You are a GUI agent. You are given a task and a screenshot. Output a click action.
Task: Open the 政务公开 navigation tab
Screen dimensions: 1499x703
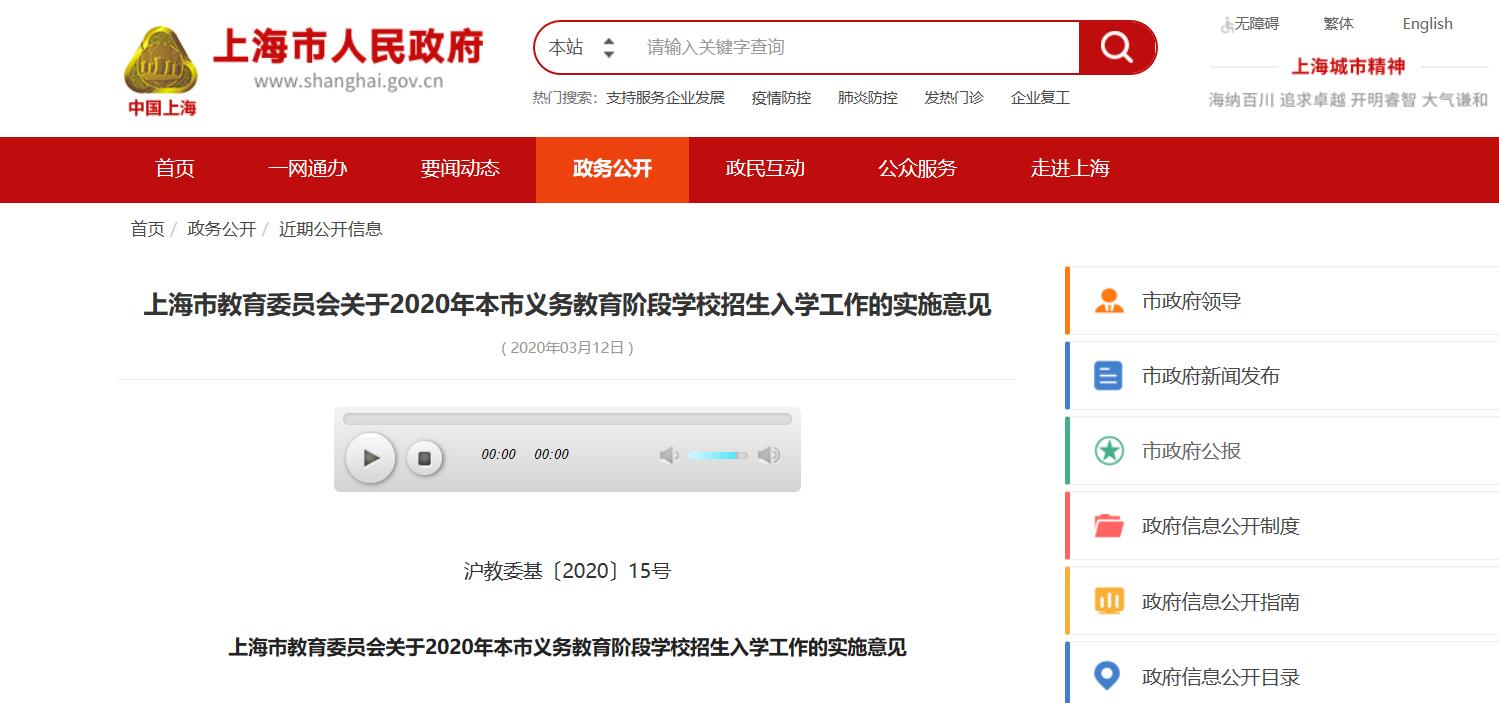point(612,169)
